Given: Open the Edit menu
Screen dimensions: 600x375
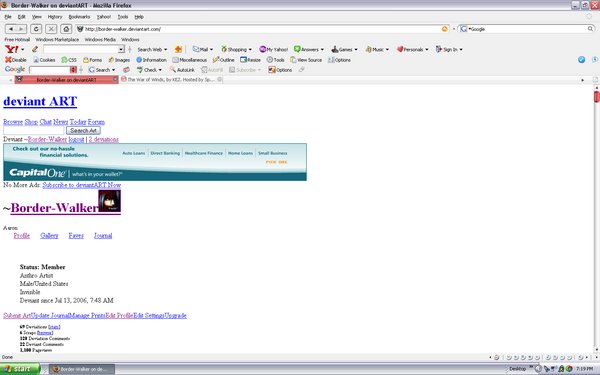Looking at the screenshot, I should [x=21, y=17].
